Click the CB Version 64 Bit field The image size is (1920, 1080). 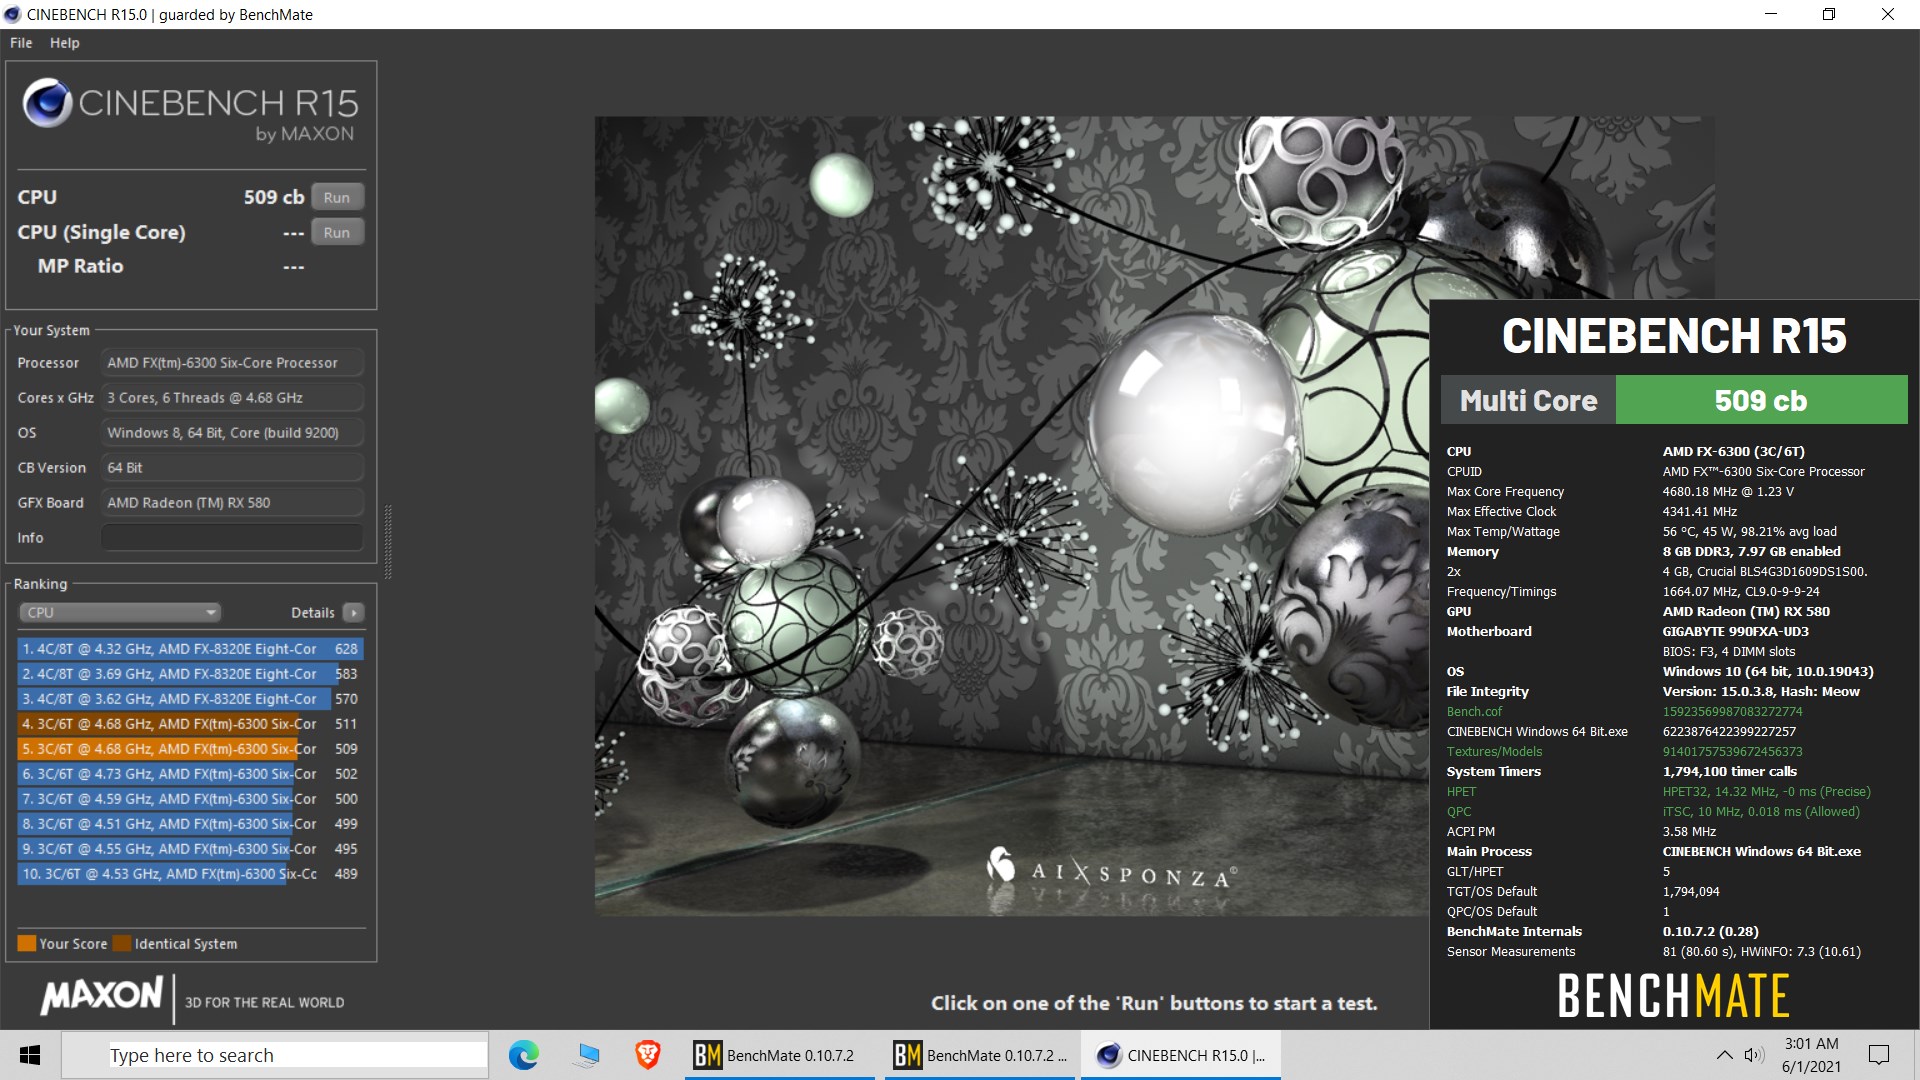(232, 468)
